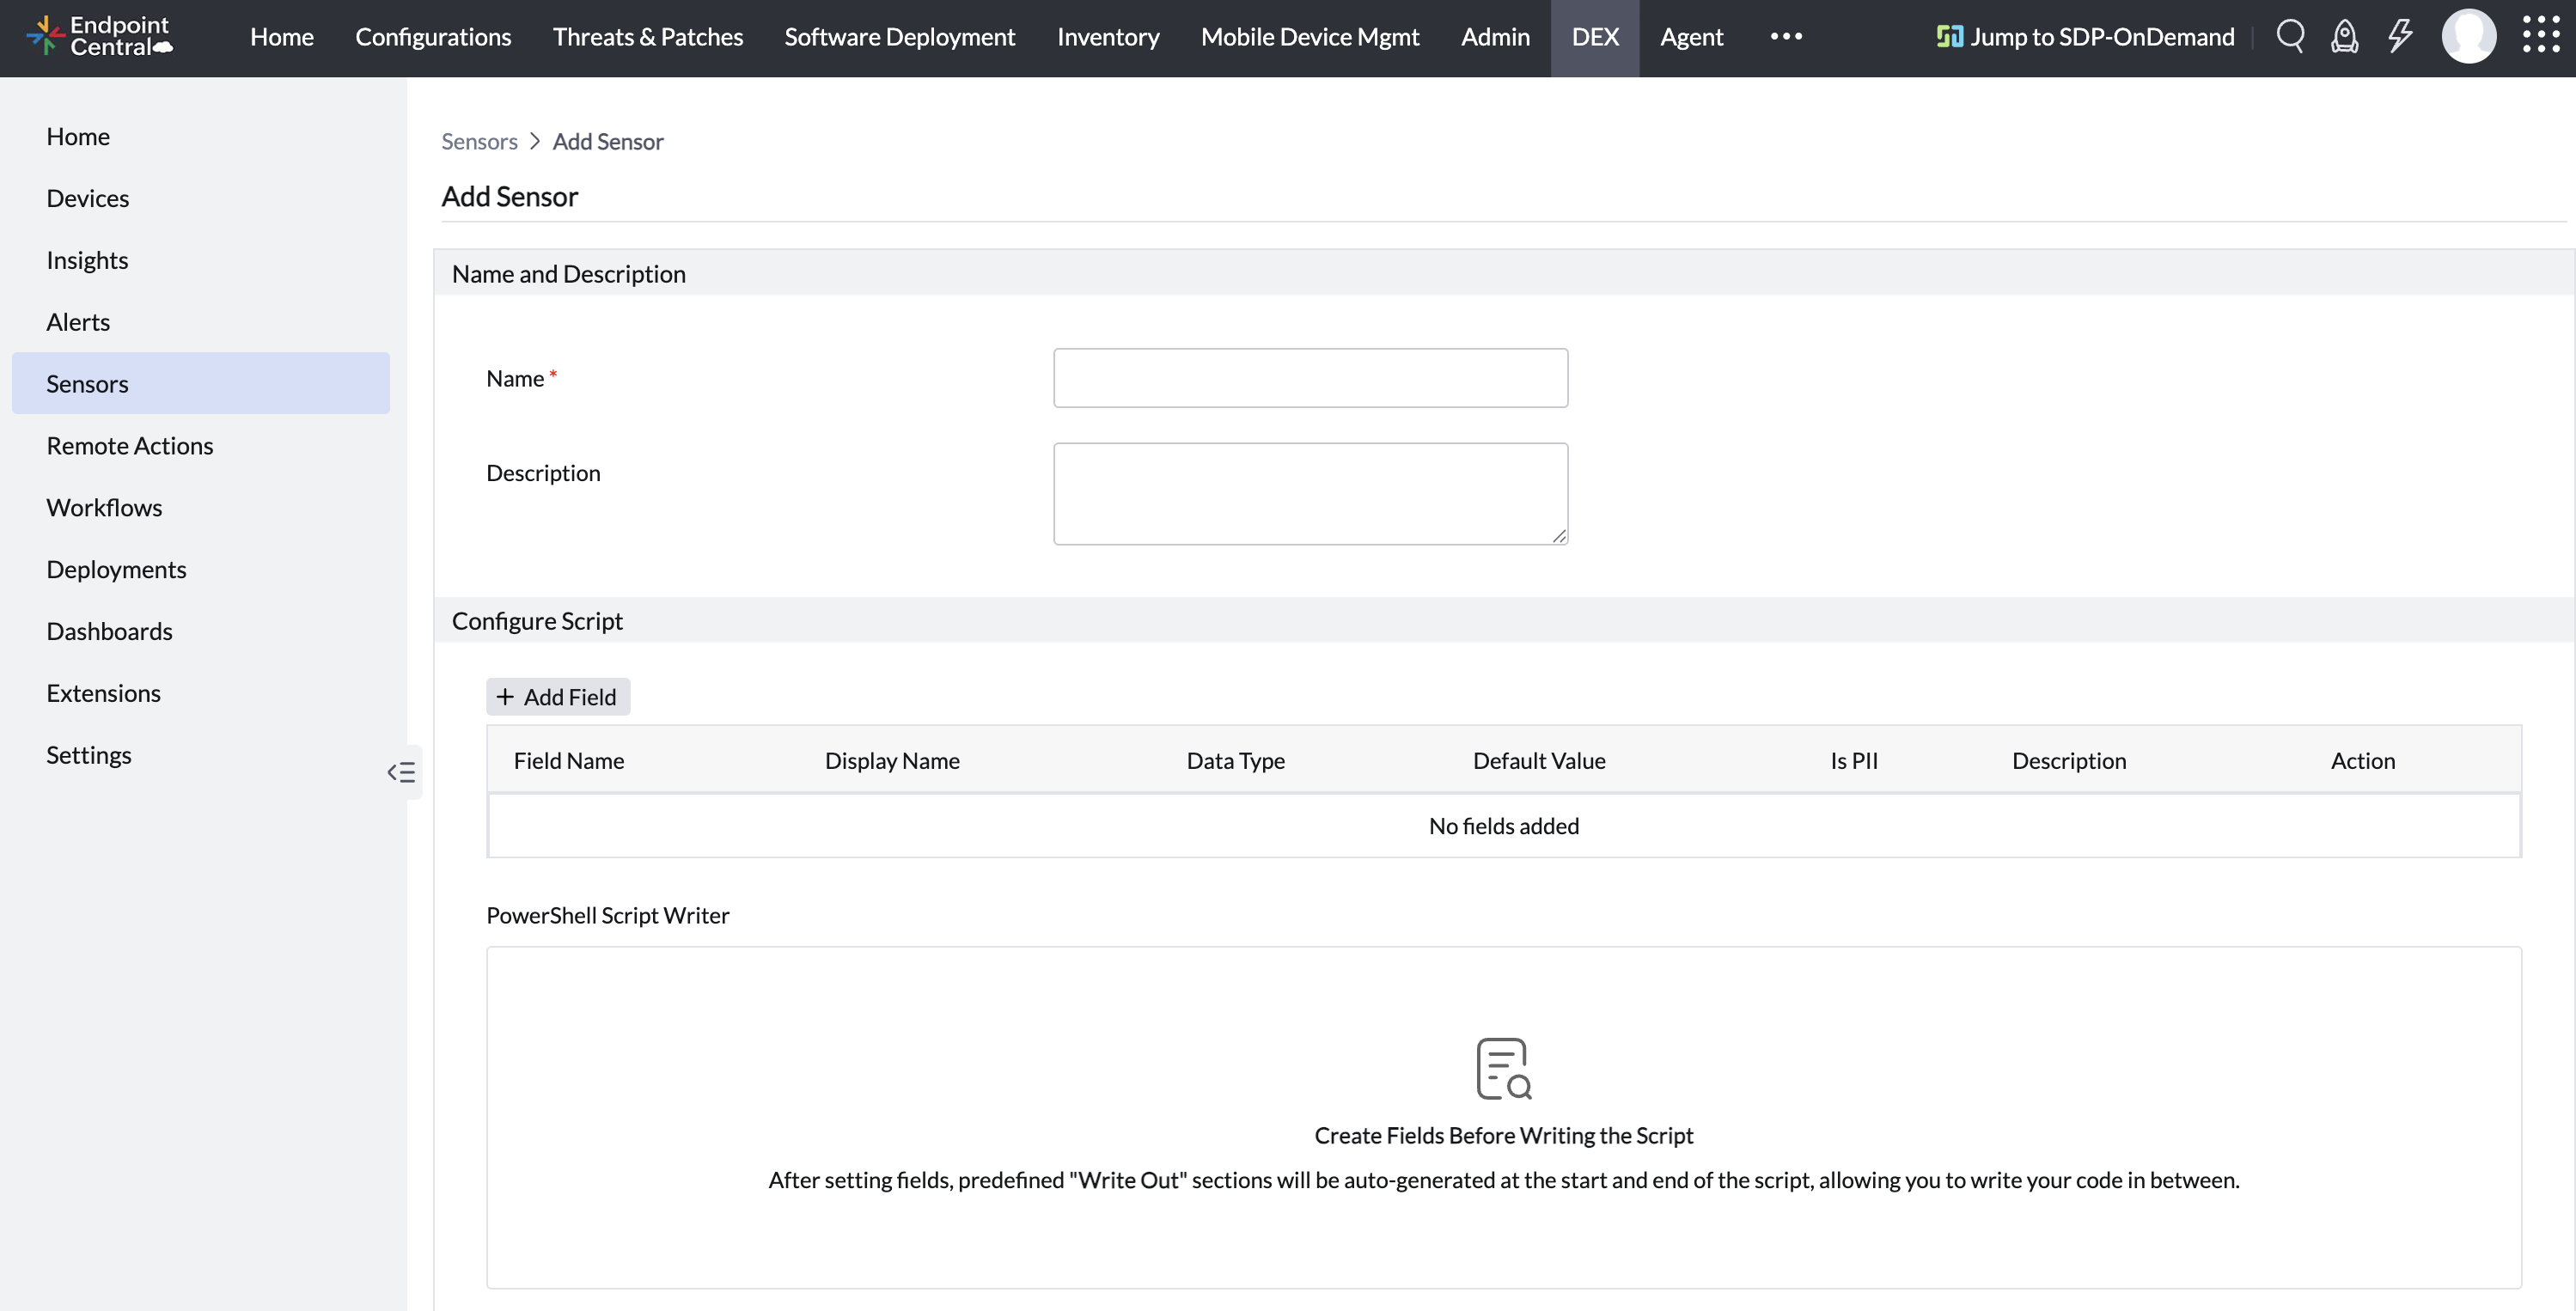Click the Add Field button
Screen dimensions: 2576x1311
558,697
